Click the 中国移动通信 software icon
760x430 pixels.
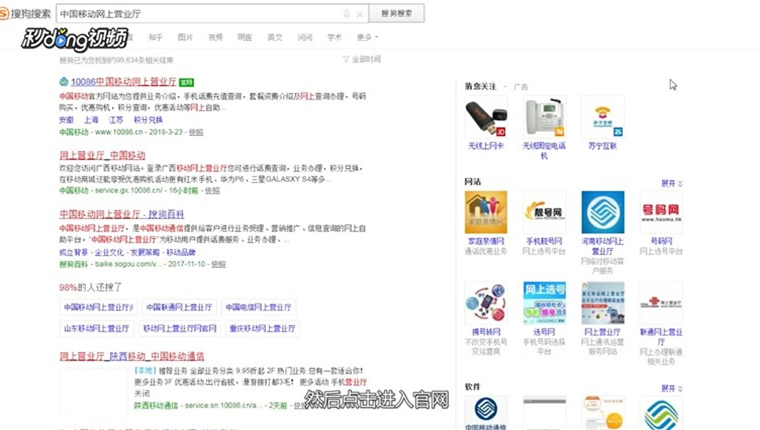click(x=486, y=411)
